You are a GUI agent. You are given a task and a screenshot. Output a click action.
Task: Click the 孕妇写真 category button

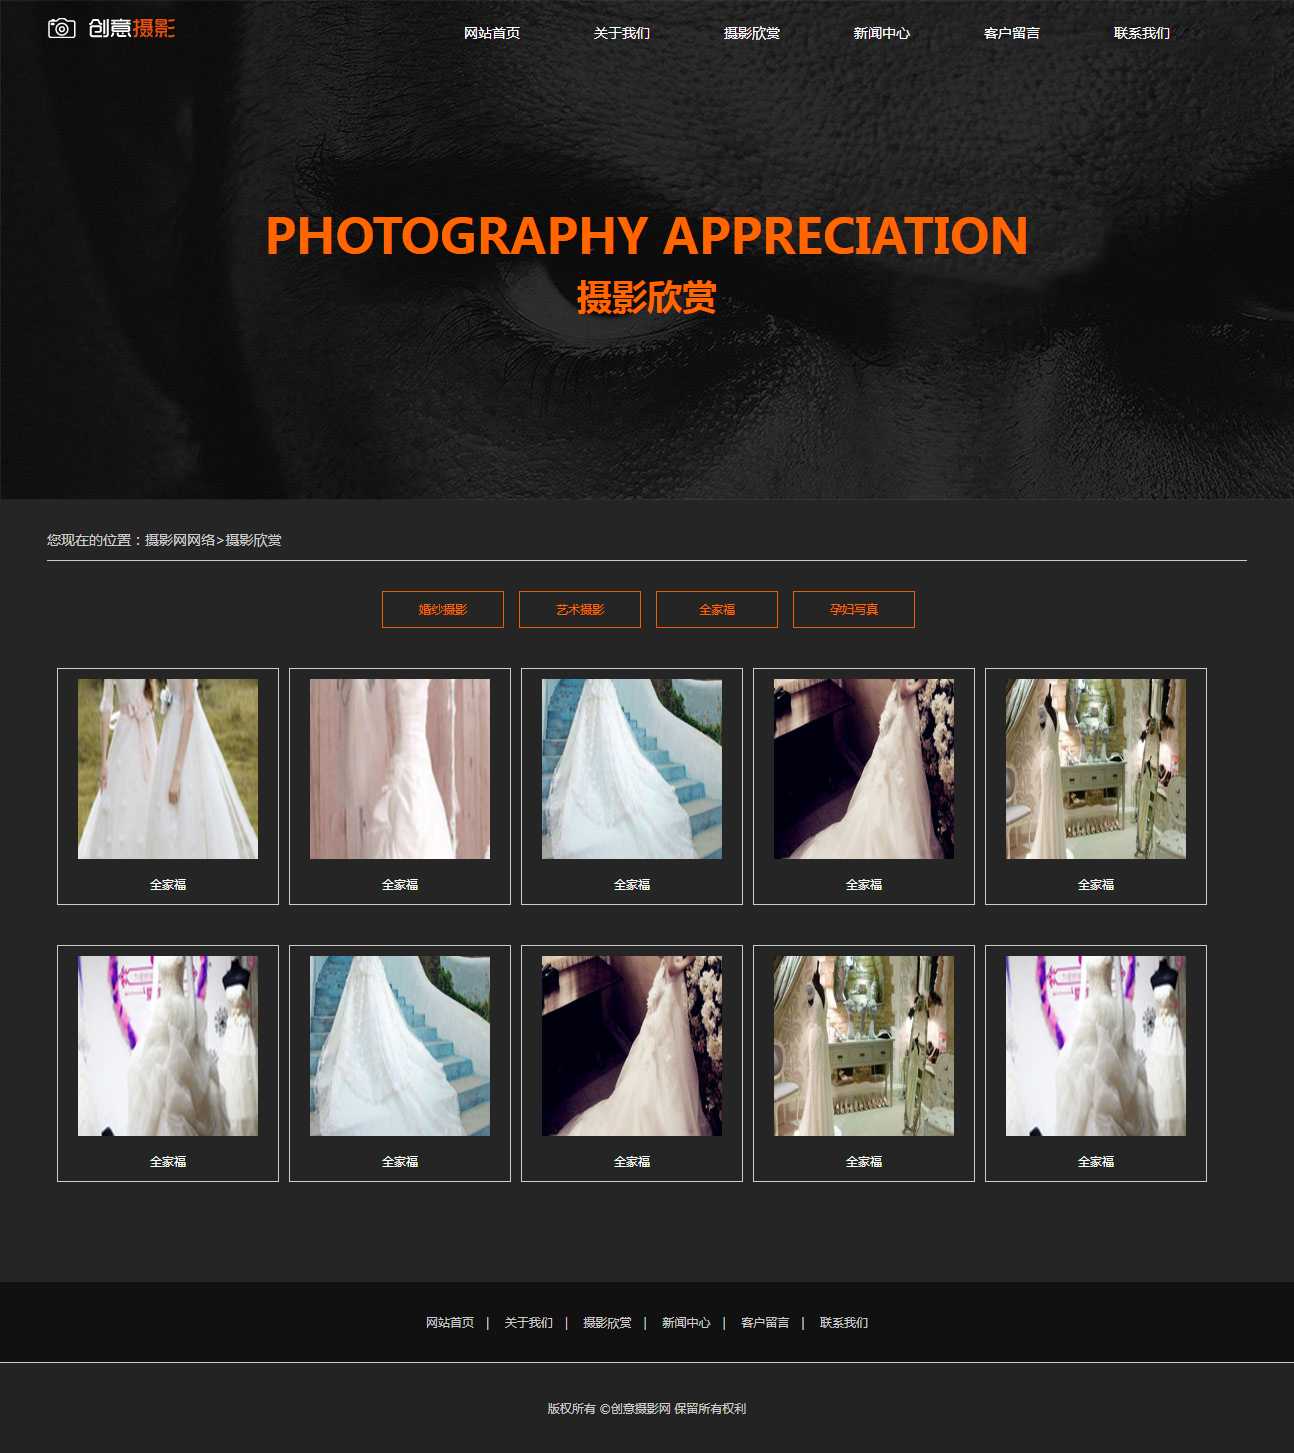tap(854, 609)
